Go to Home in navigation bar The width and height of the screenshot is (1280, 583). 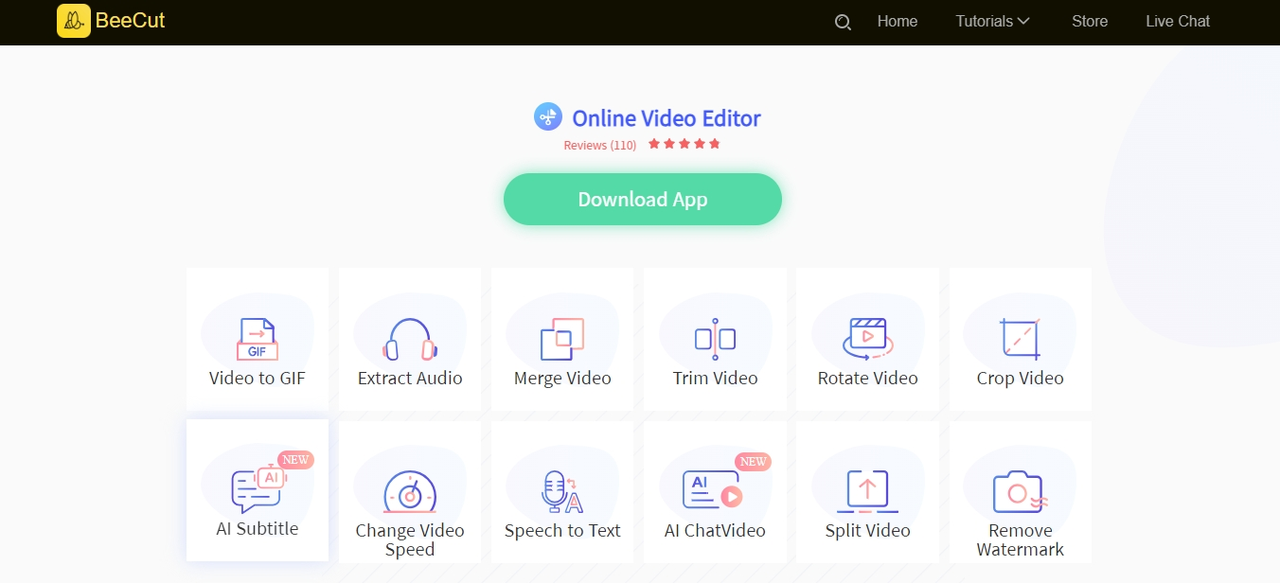click(897, 21)
